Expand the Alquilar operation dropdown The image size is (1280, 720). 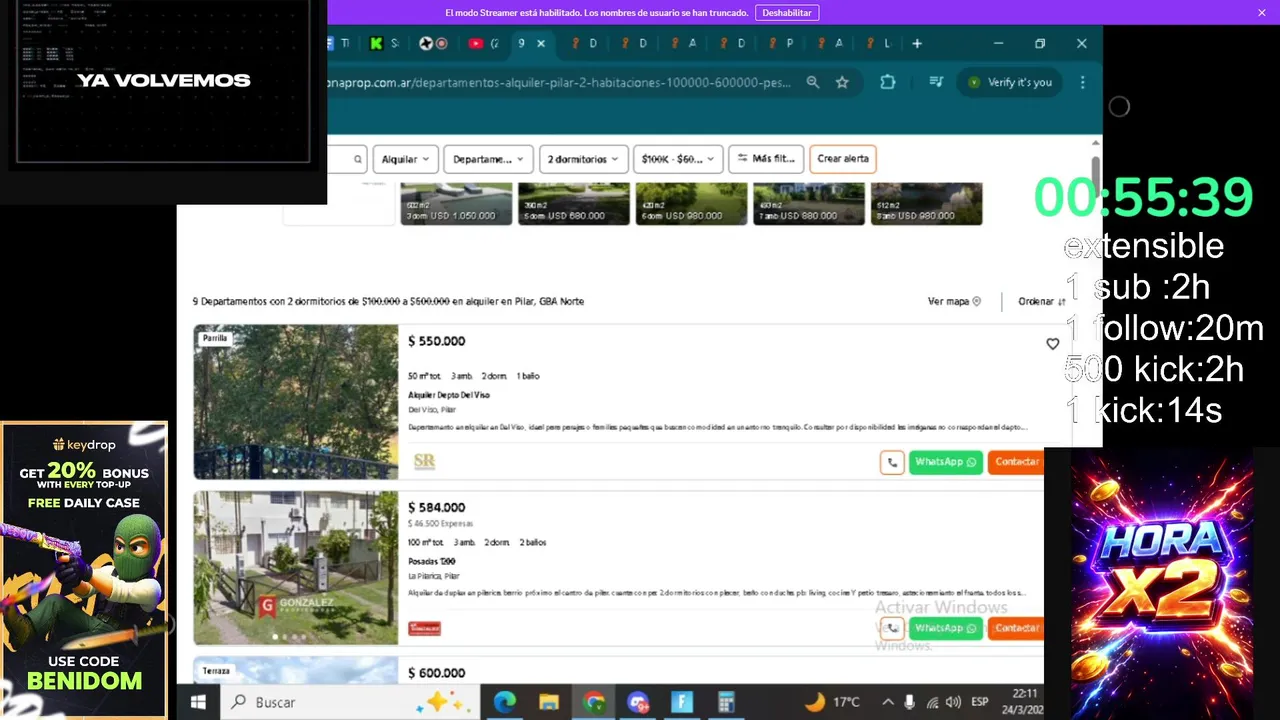point(406,159)
